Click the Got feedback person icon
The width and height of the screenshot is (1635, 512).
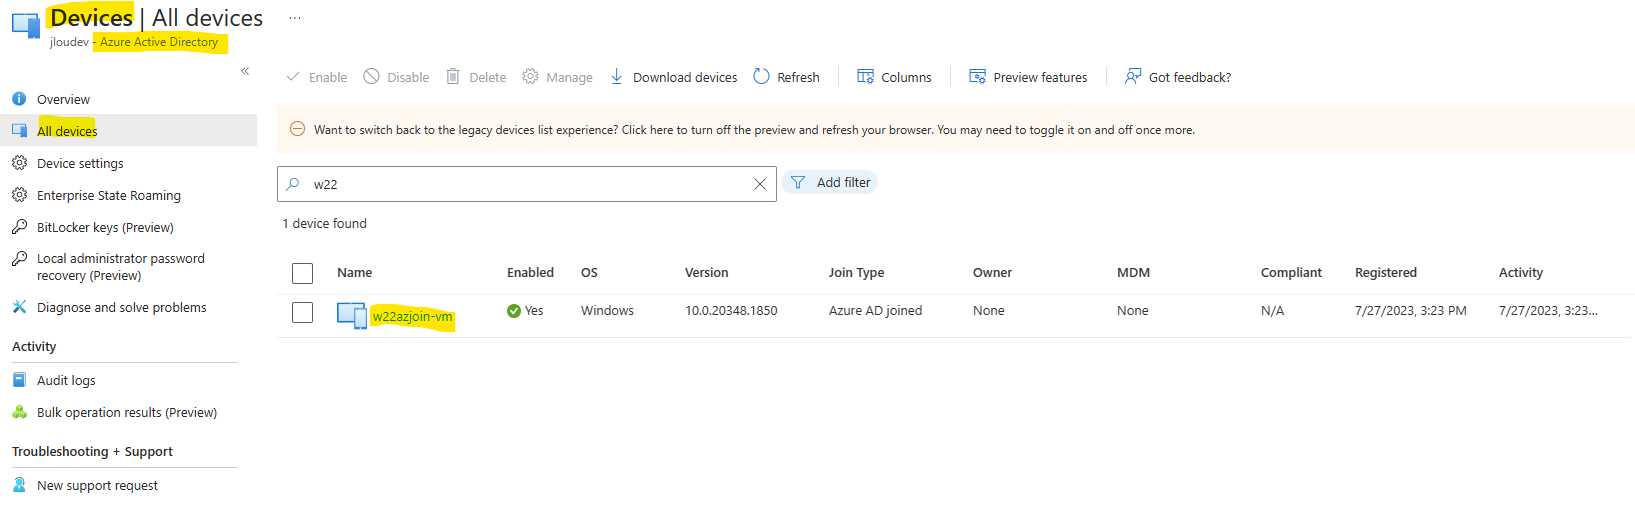point(1133,76)
